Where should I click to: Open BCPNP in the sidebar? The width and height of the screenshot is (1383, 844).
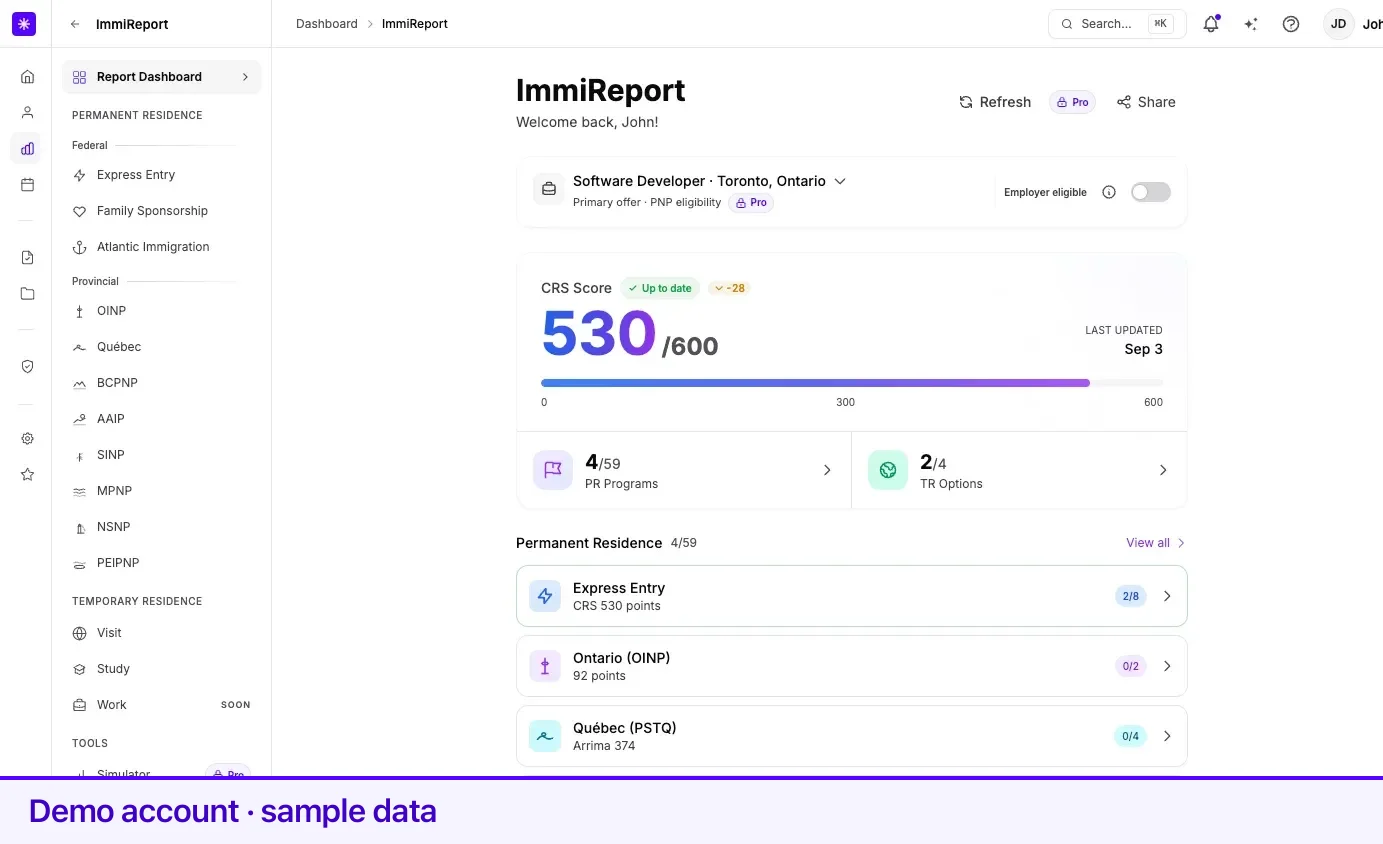point(161,383)
